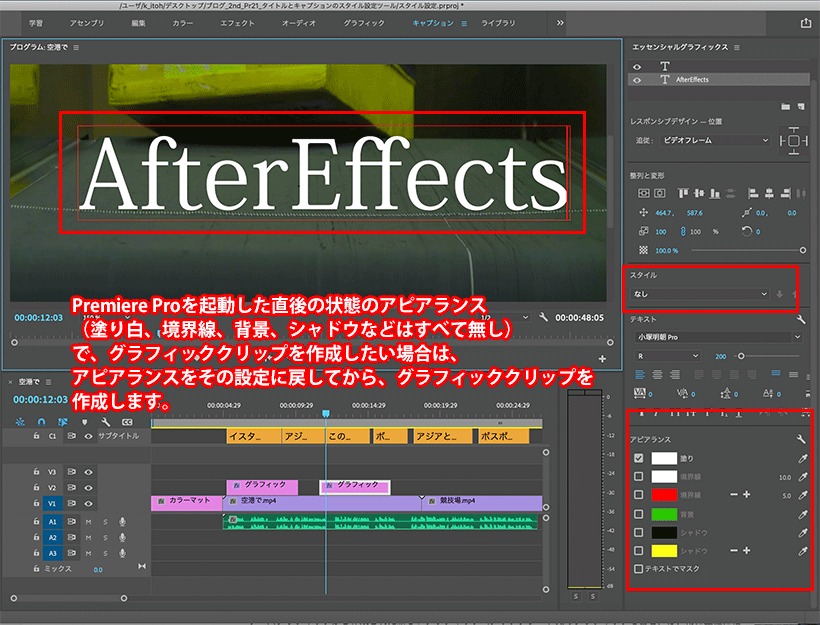Image resolution: width=820 pixels, height=625 pixels.
Task: Mute the A2 audio track
Action: pos(88,537)
